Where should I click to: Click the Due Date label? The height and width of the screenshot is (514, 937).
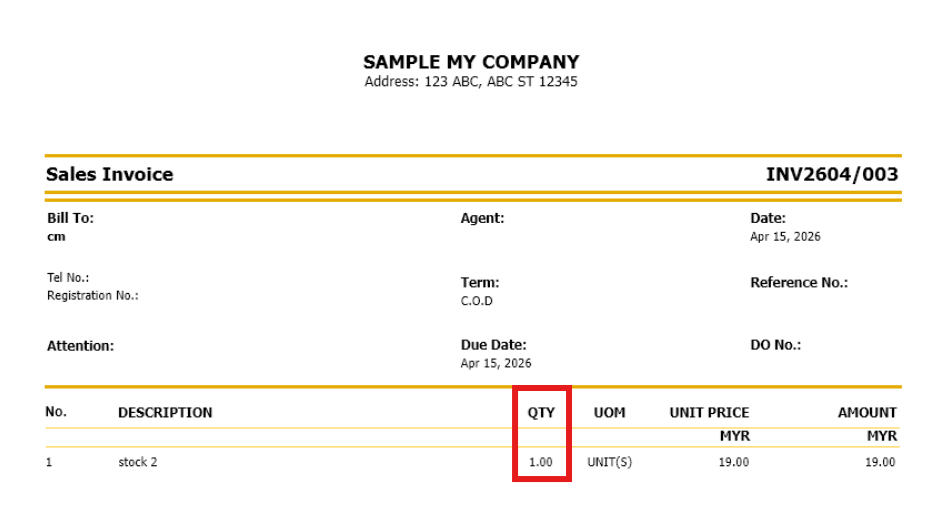pyautogui.click(x=493, y=345)
